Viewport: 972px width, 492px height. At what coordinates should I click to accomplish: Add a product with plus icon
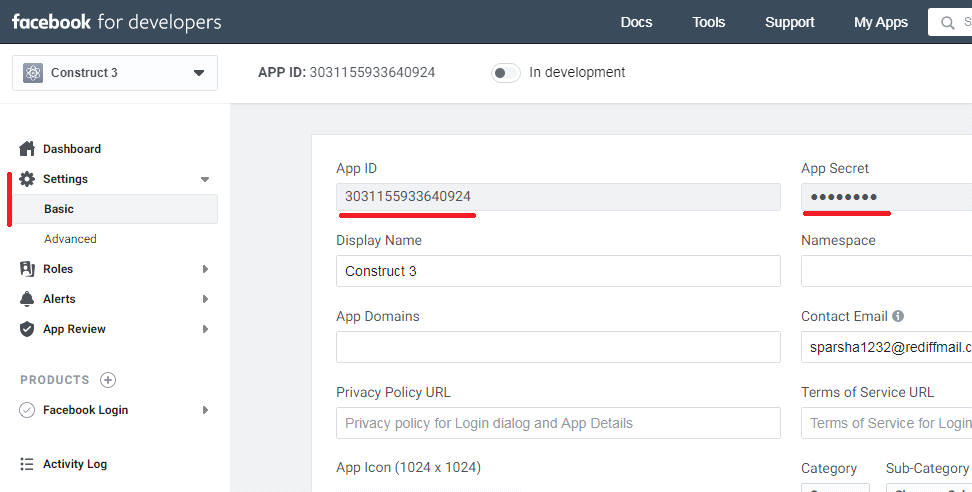tap(108, 380)
